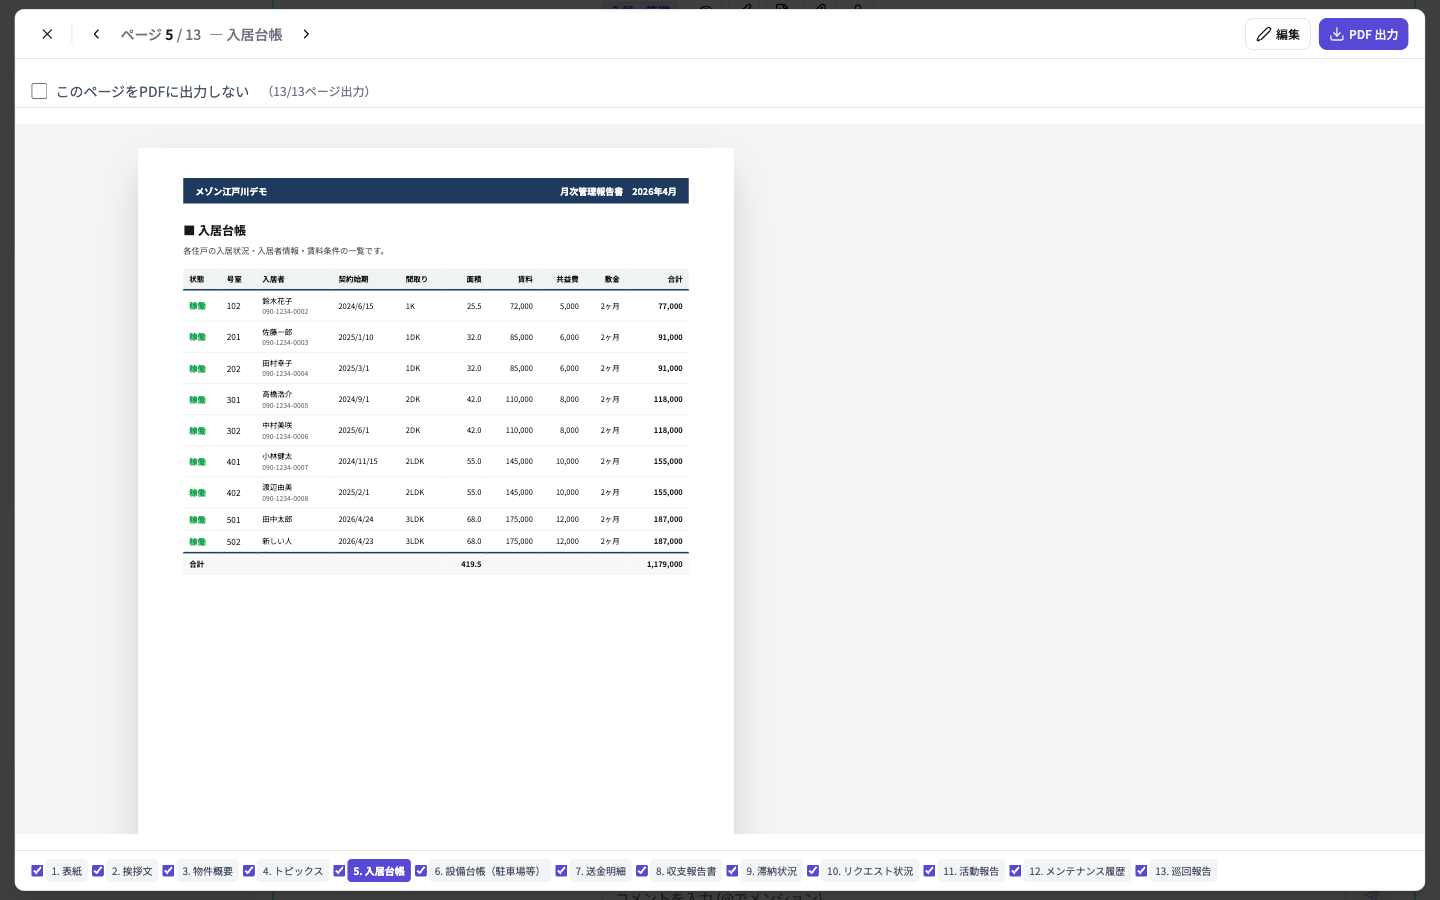The height and width of the screenshot is (900, 1440).
Task: Uncheck the 2. 挨拶文 page checkbox
Action: [98, 871]
